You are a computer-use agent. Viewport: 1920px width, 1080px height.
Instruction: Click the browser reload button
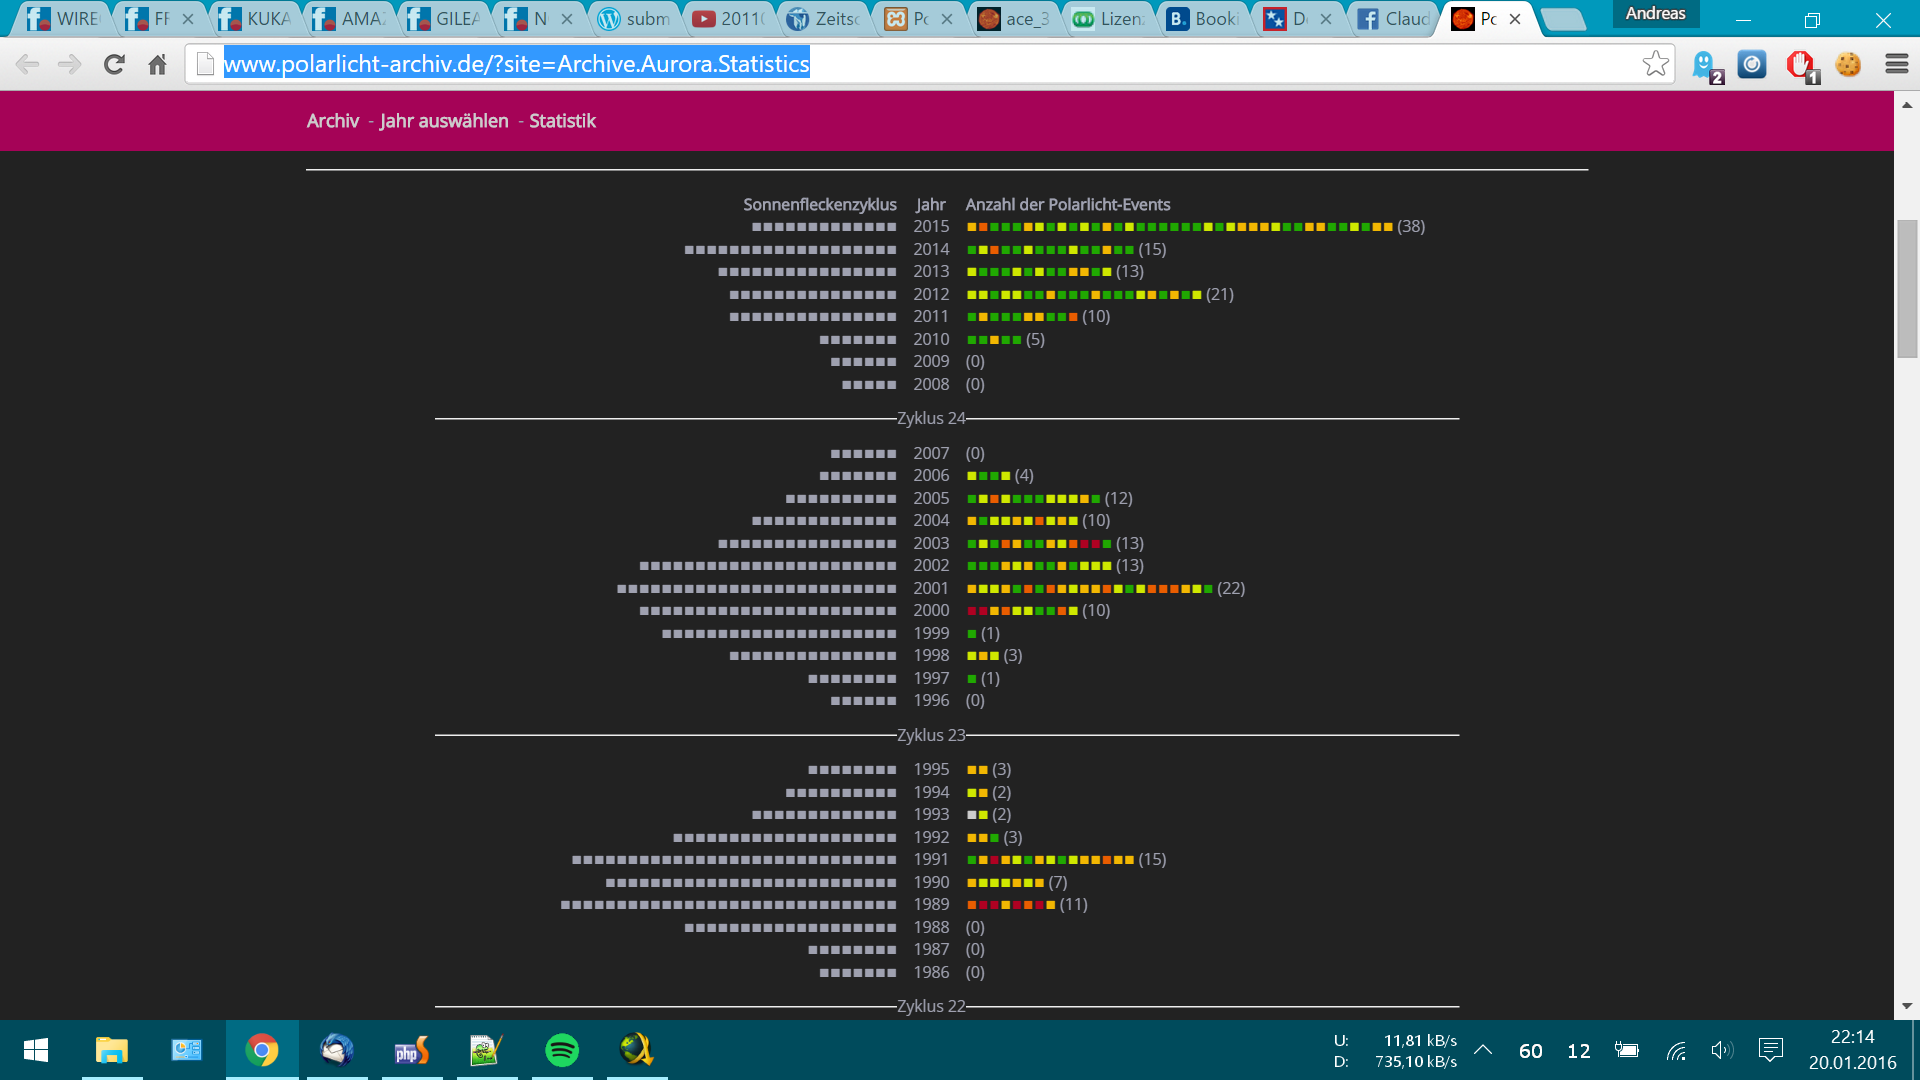tap(114, 65)
